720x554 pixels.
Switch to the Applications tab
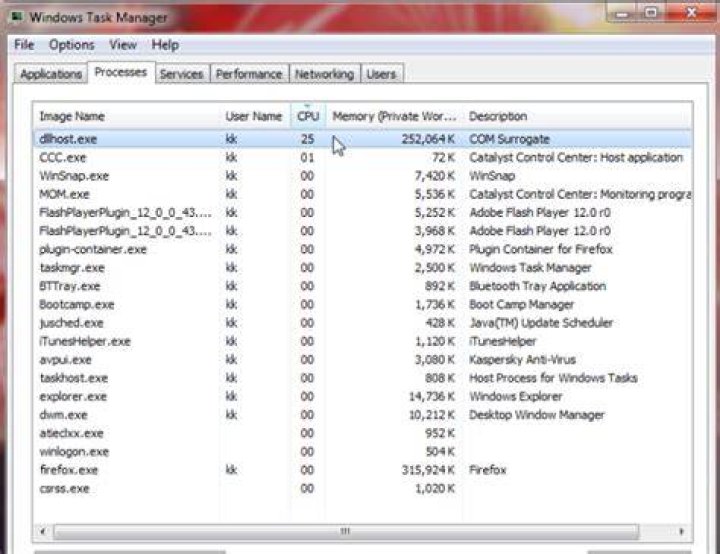pyautogui.click(x=51, y=74)
